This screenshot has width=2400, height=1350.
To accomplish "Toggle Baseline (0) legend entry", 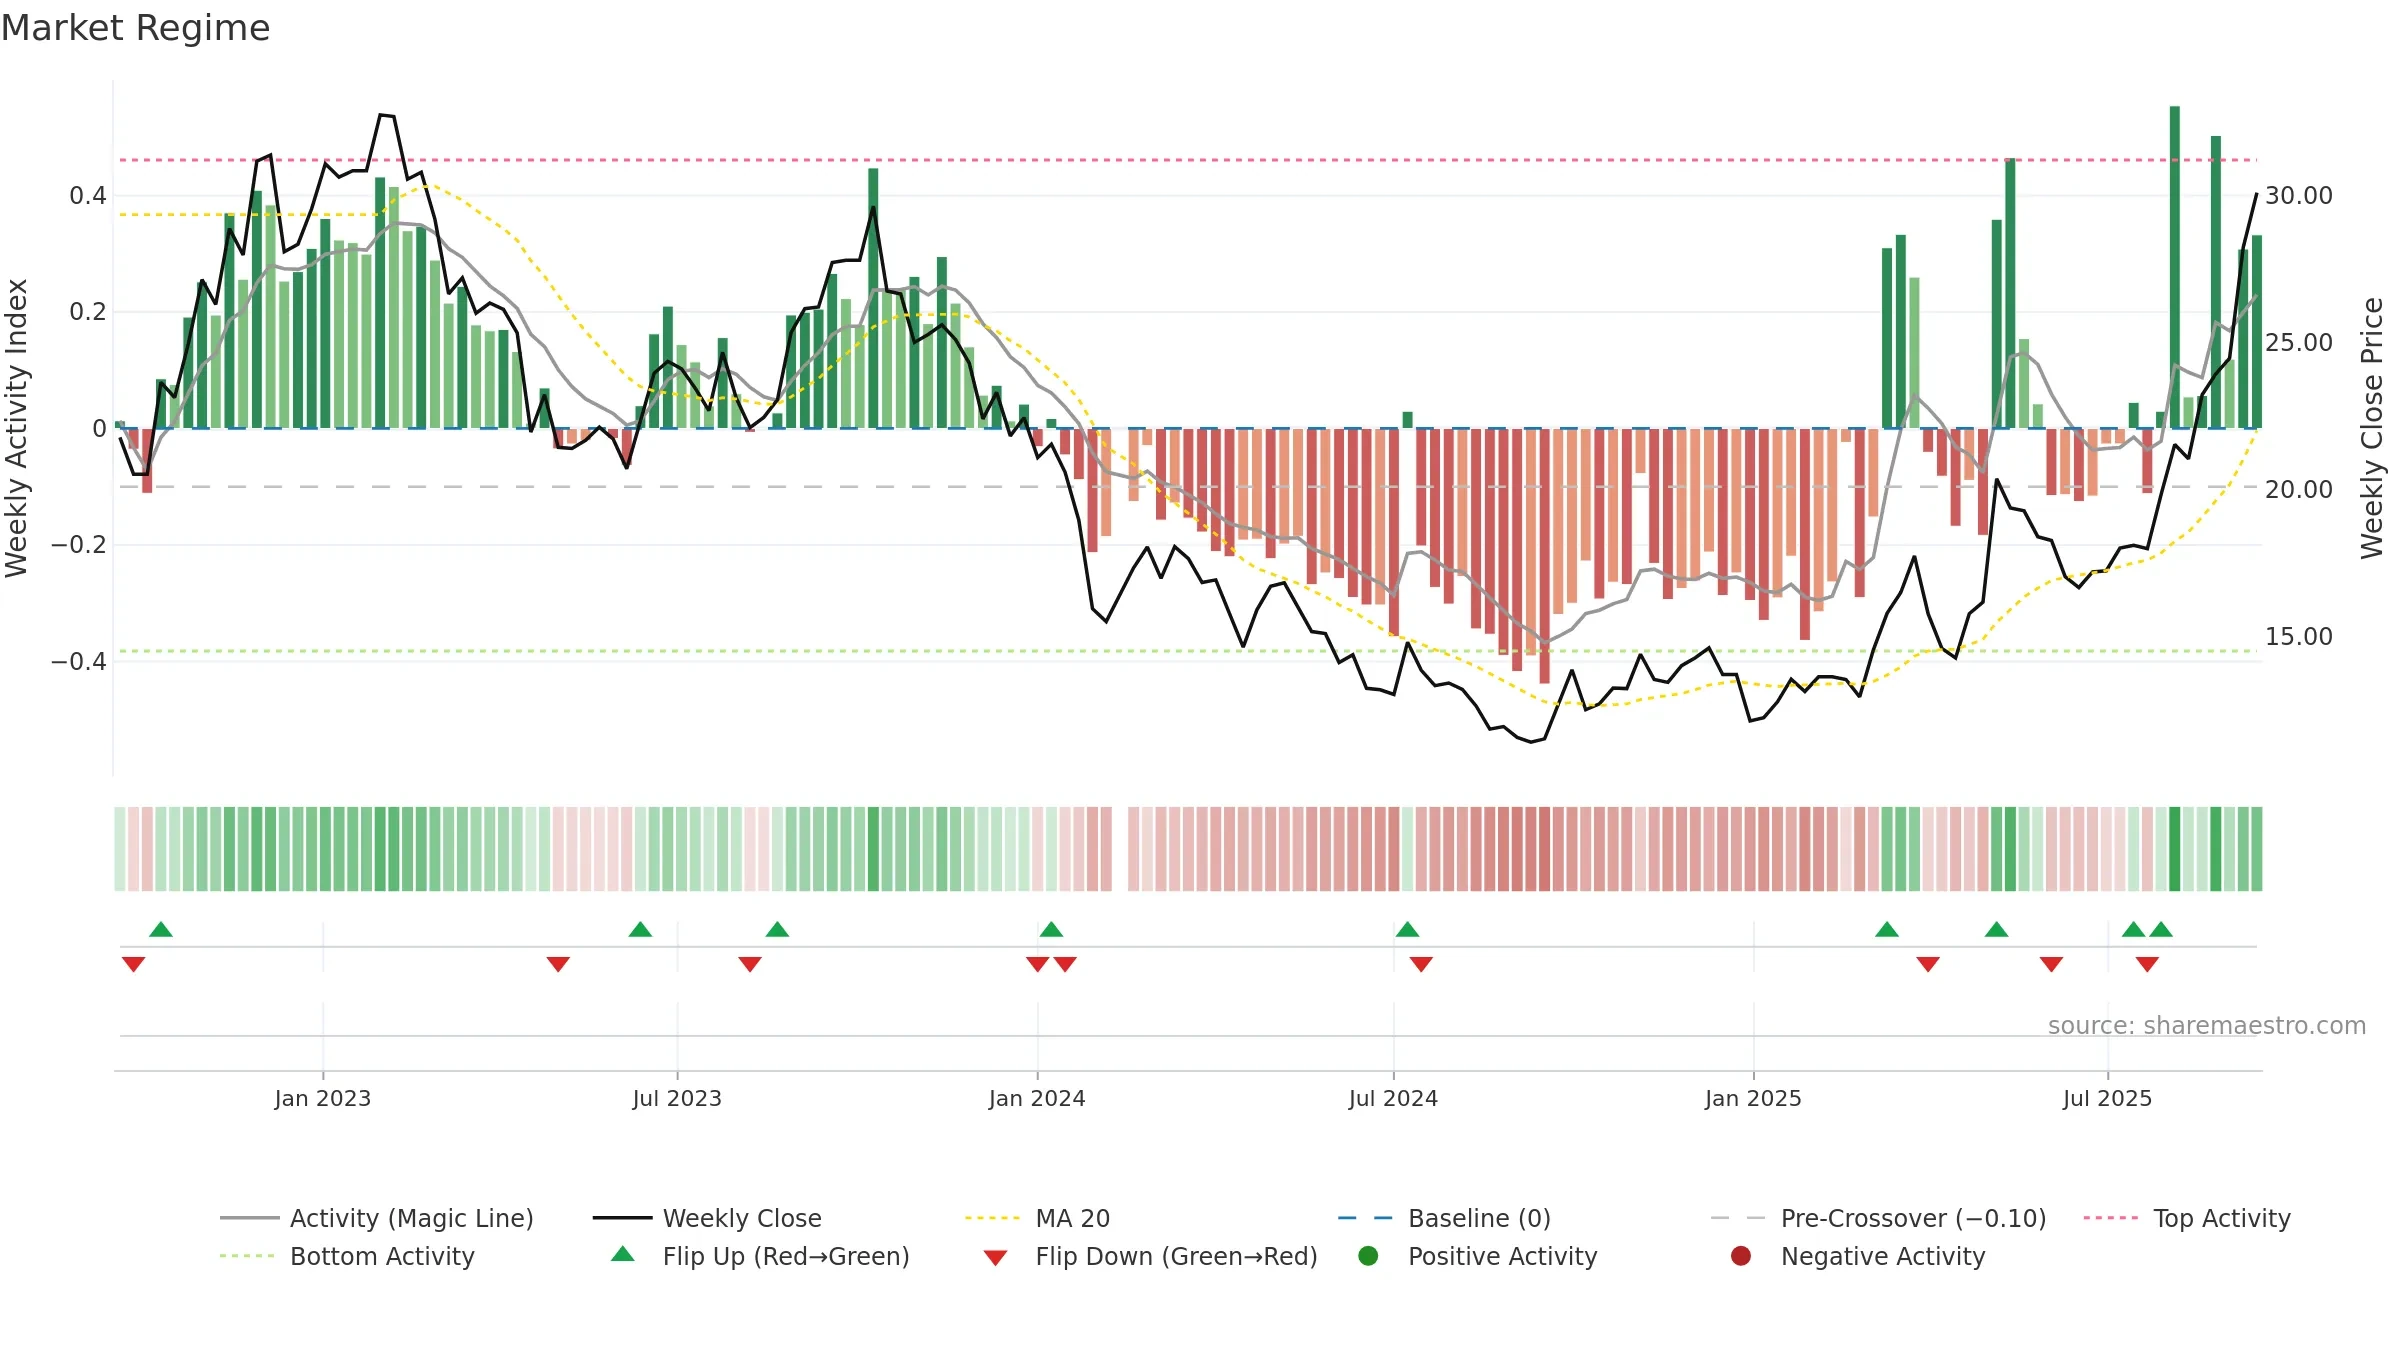I will click(x=1444, y=1218).
